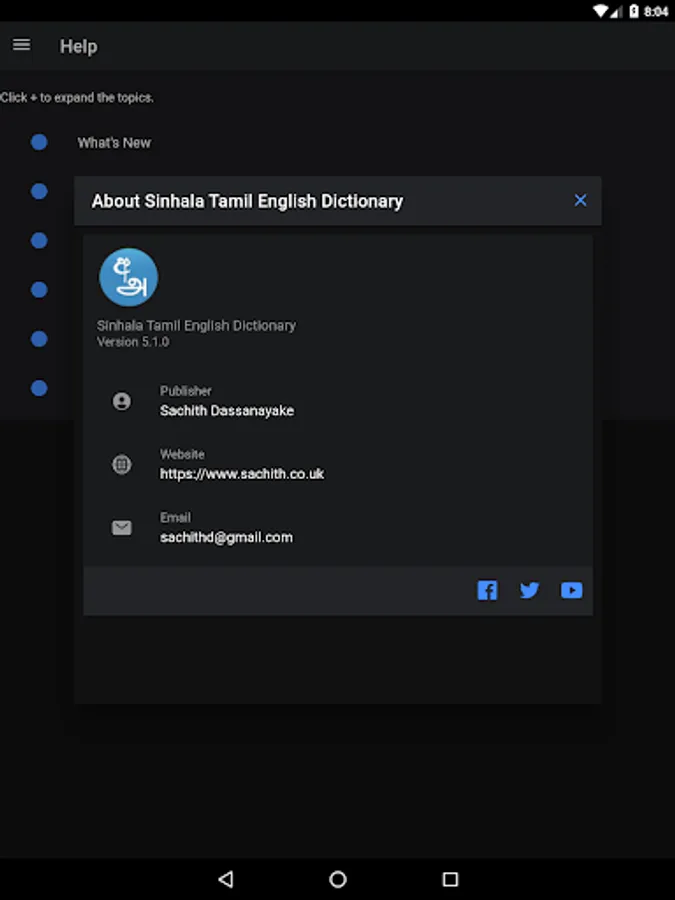Screen dimensions: 675x900
Task: Expand the What's New topic bullet
Action: [x=39, y=142]
